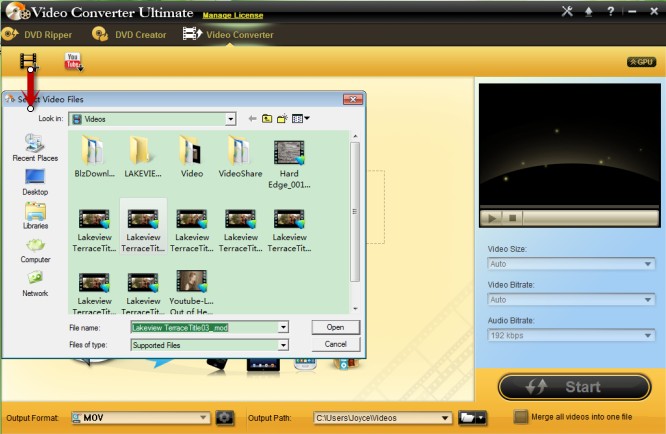Open the Output Format MOV dropdown
The height and width of the screenshot is (434, 666).
click(140, 418)
